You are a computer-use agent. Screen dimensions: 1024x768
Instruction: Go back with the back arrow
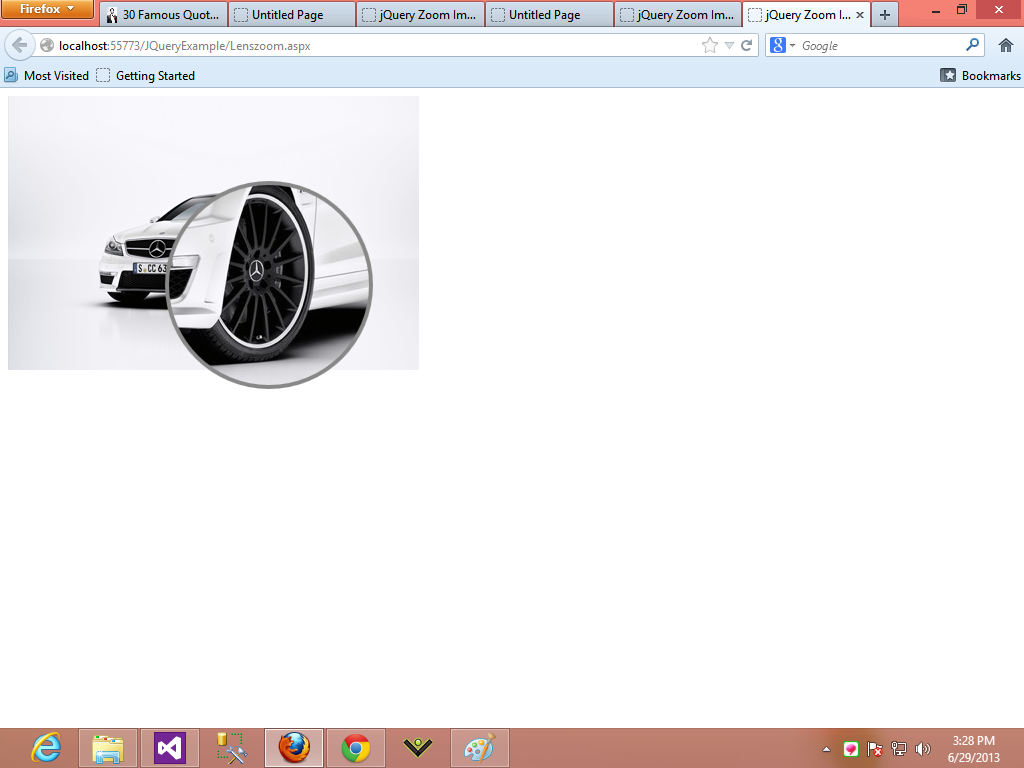tap(20, 46)
